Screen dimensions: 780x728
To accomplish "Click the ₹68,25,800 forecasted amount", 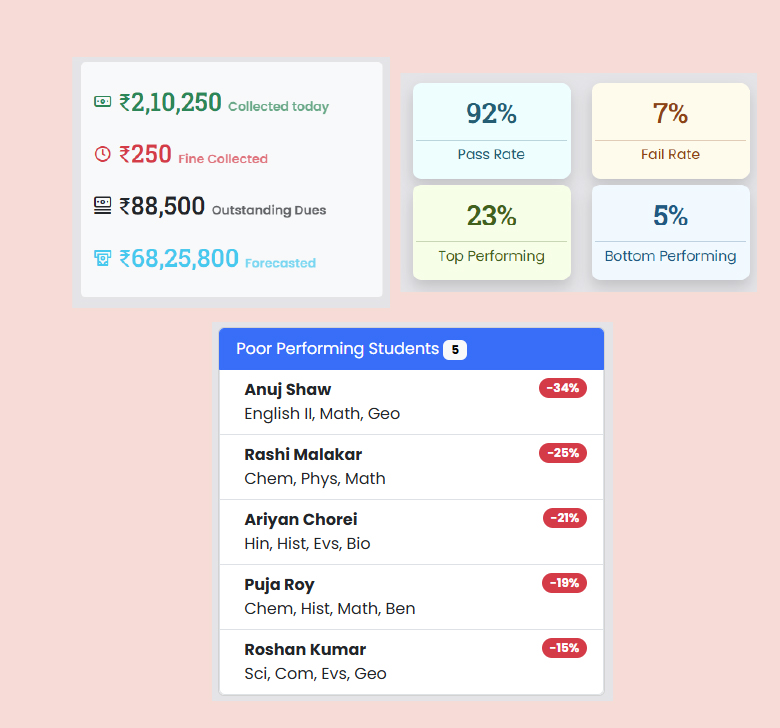I will pyautogui.click(x=179, y=258).
